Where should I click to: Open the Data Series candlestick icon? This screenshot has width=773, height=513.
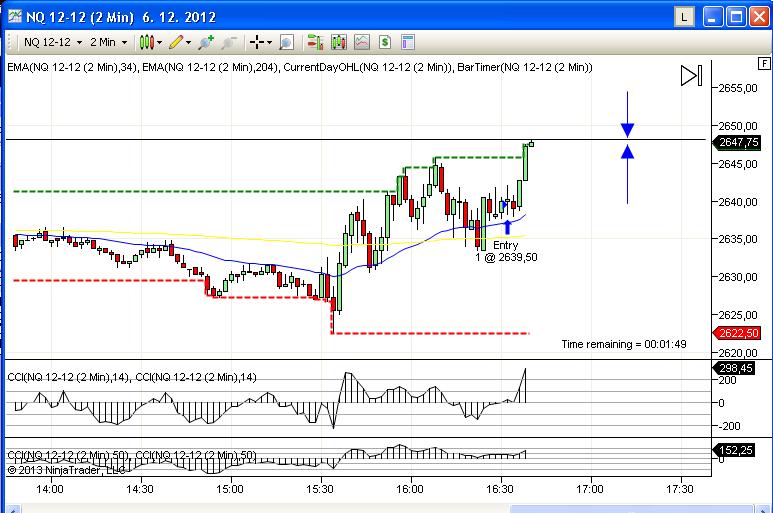point(339,42)
